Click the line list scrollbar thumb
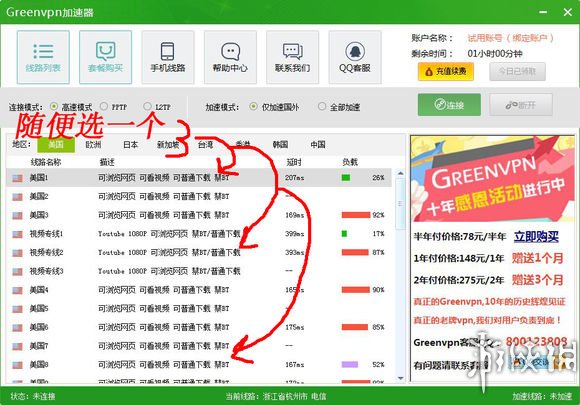580x405 pixels. pos(400,204)
